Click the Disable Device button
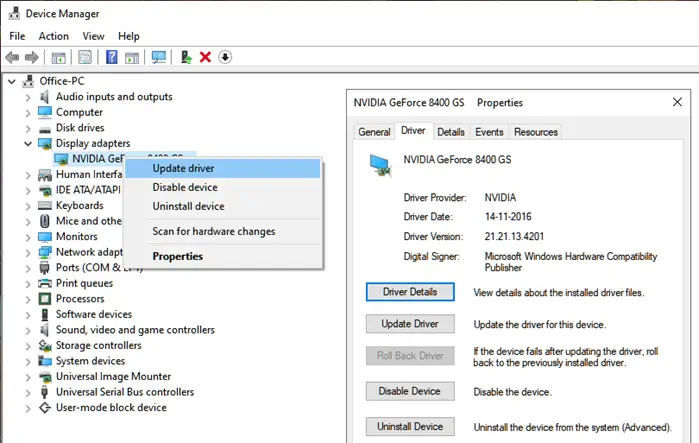The image size is (699, 443). tap(410, 391)
